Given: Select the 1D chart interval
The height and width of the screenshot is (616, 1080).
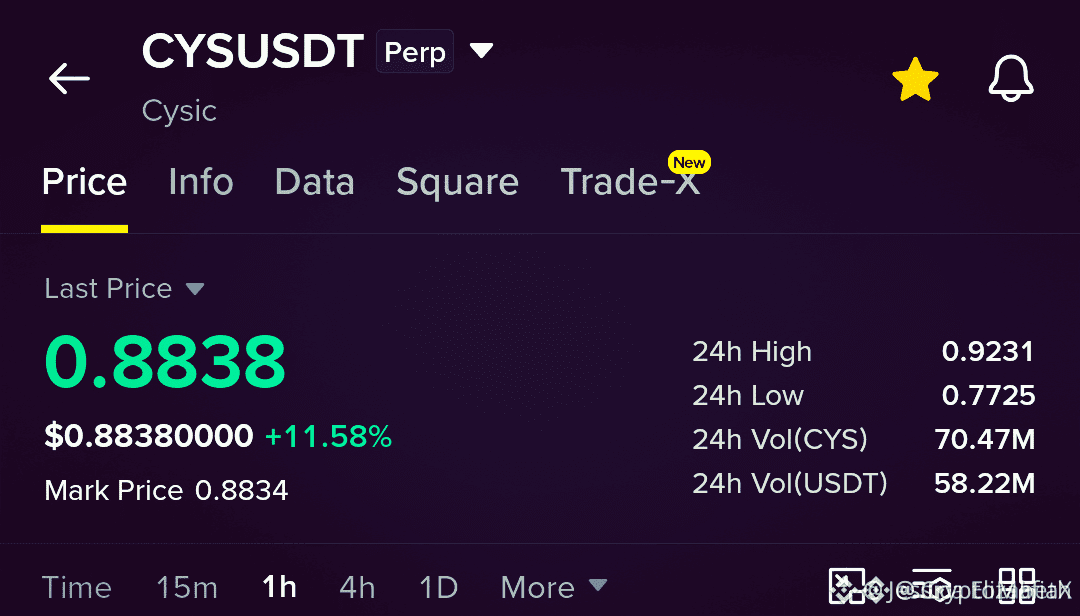Looking at the screenshot, I should [x=438, y=587].
